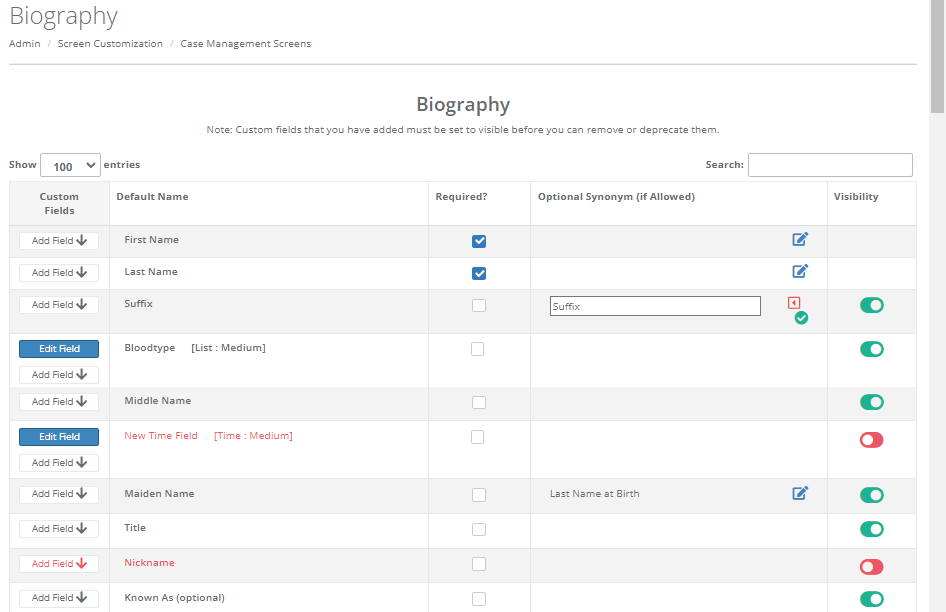Click inside the Search box
The image size is (946, 612).
[830, 164]
